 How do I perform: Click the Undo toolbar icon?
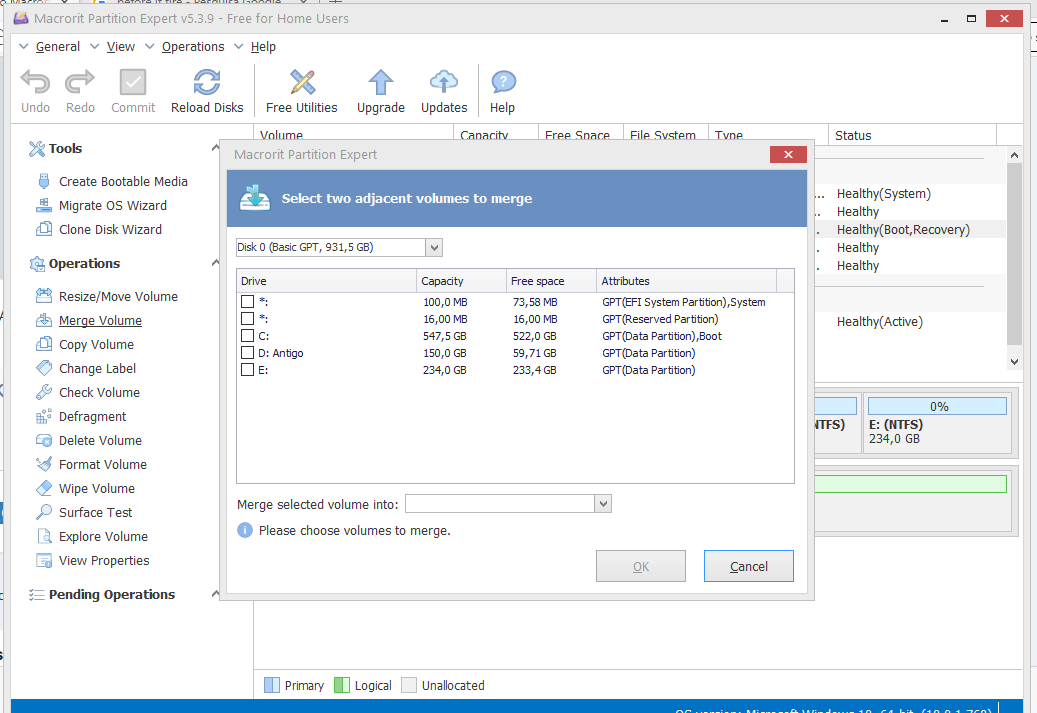tap(35, 82)
